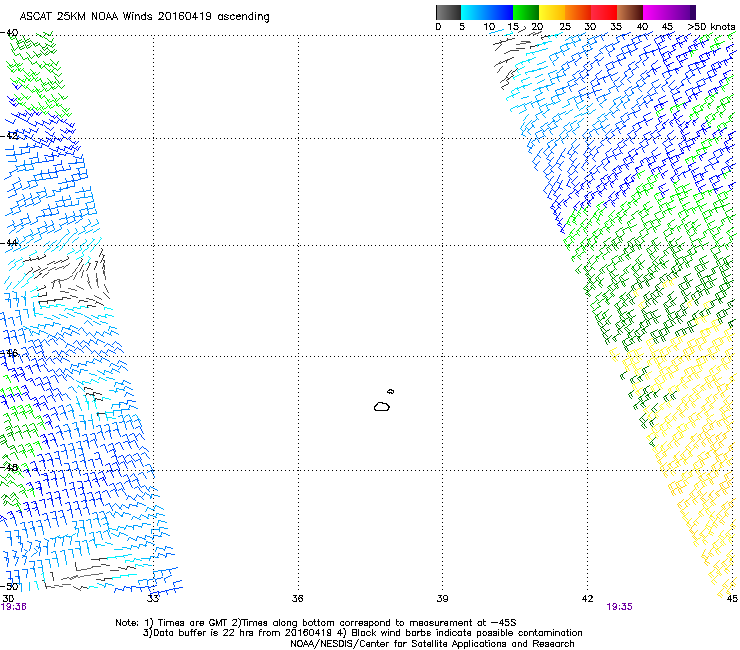This screenshot has height=650, width=740.
Task: Click the longitude label 45
Action: (732, 599)
